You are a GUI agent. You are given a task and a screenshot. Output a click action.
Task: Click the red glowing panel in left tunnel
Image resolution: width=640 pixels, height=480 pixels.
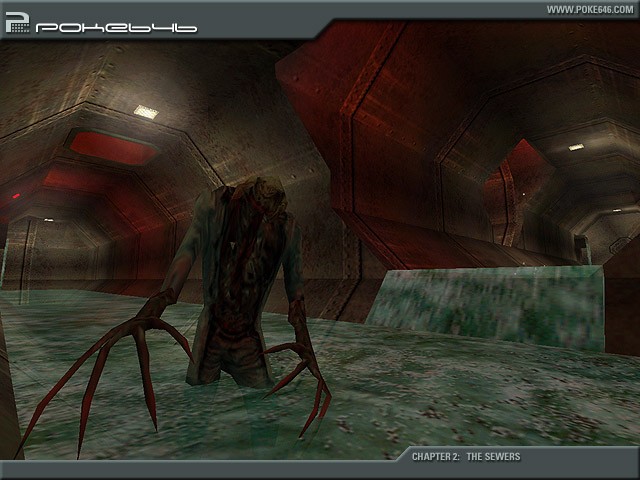click(x=110, y=147)
